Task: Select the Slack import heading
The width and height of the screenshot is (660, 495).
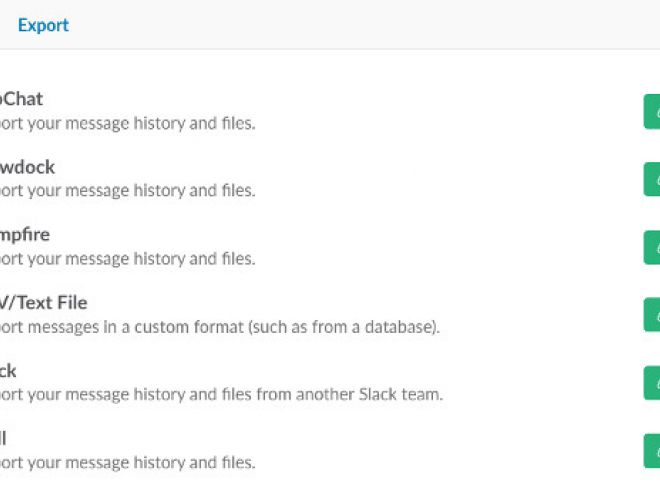Action: point(8,371)
